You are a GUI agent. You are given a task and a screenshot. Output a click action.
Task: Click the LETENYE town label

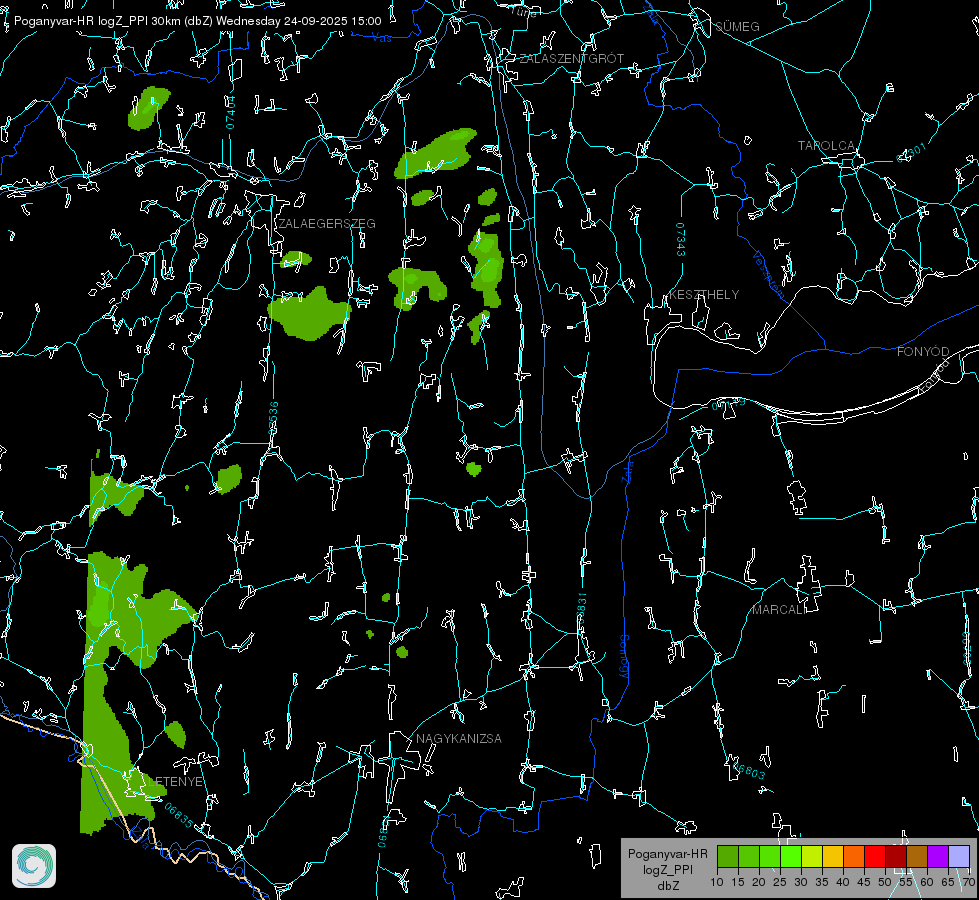(x=175, y=781)
